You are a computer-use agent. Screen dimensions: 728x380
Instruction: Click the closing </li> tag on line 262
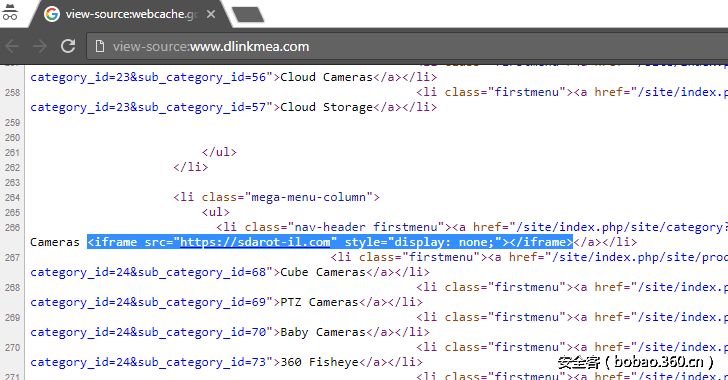tap(190, 167)
